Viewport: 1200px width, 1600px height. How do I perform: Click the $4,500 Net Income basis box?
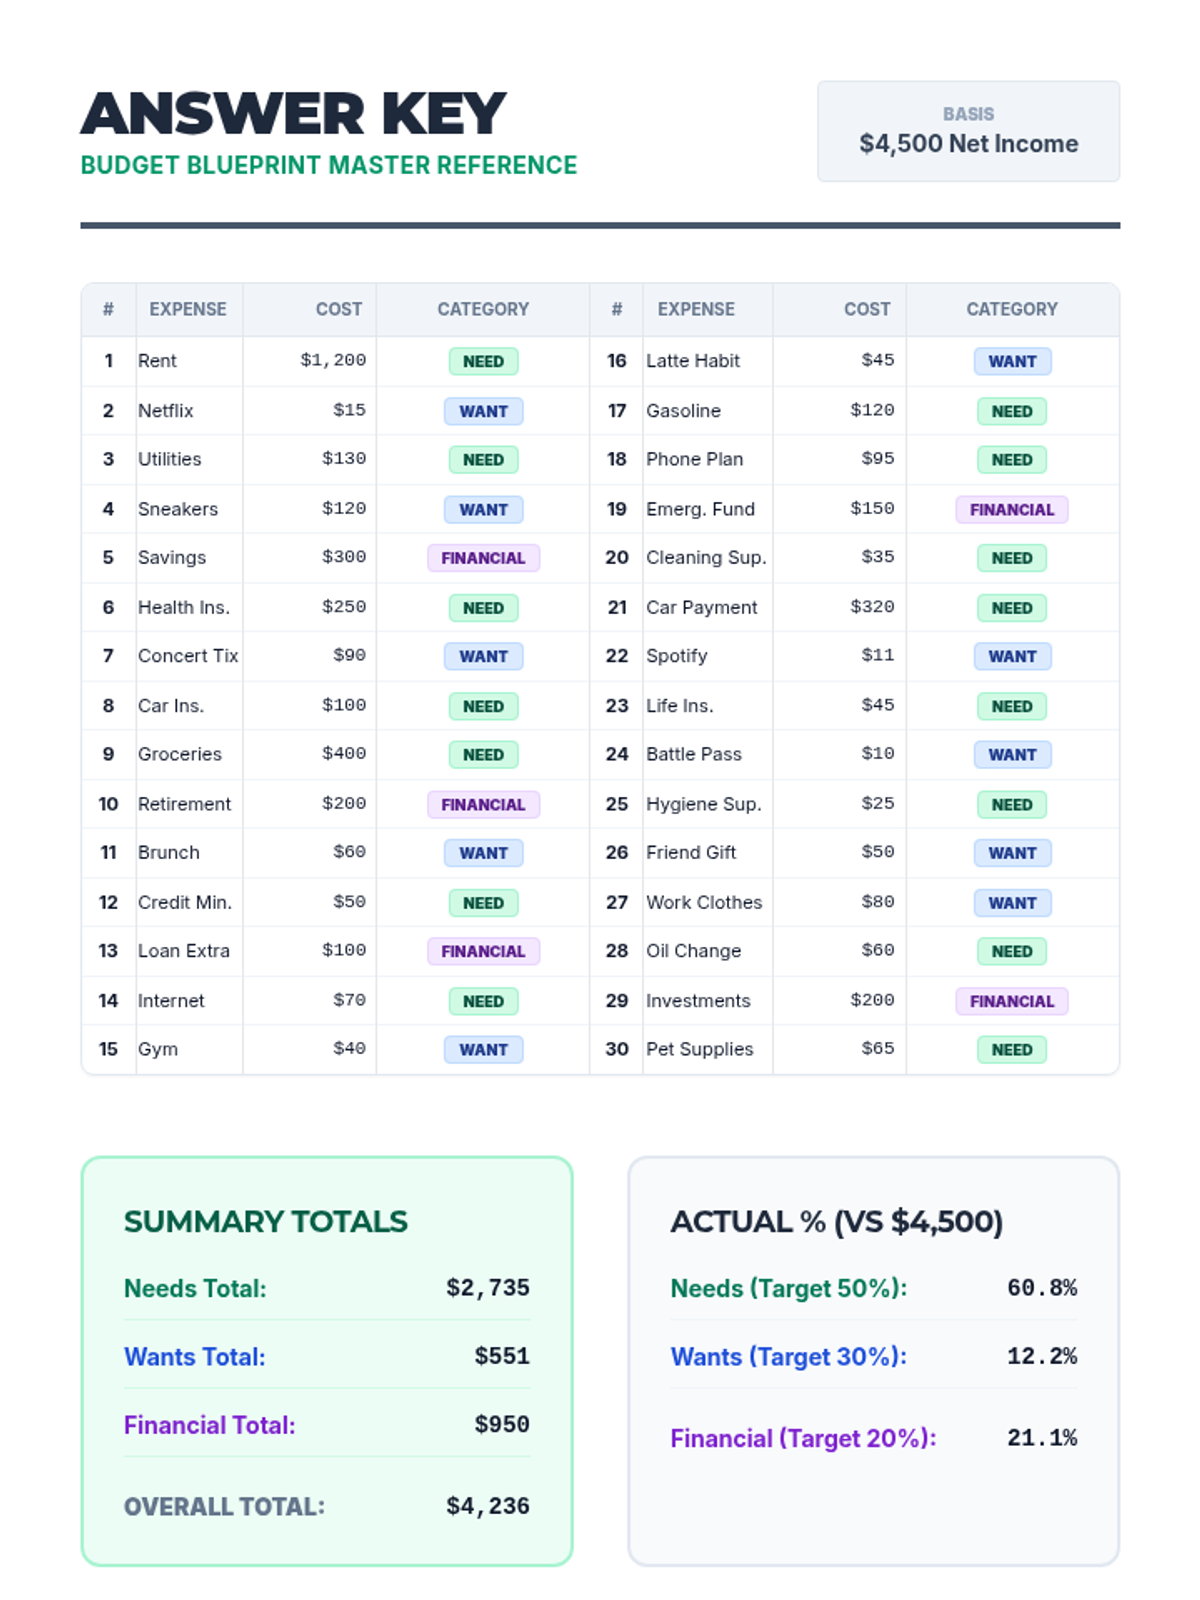968,131
